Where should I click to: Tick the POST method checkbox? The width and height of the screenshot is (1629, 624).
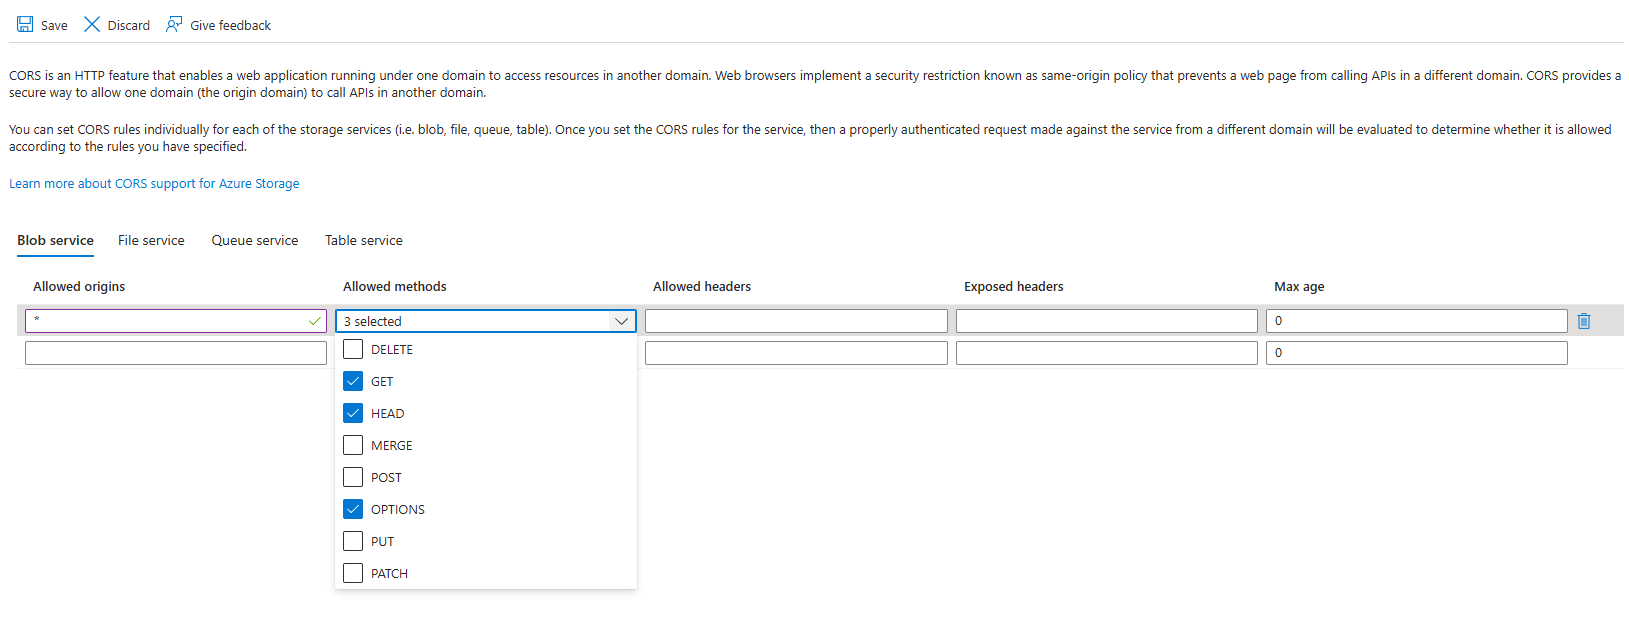pos(353,477)
